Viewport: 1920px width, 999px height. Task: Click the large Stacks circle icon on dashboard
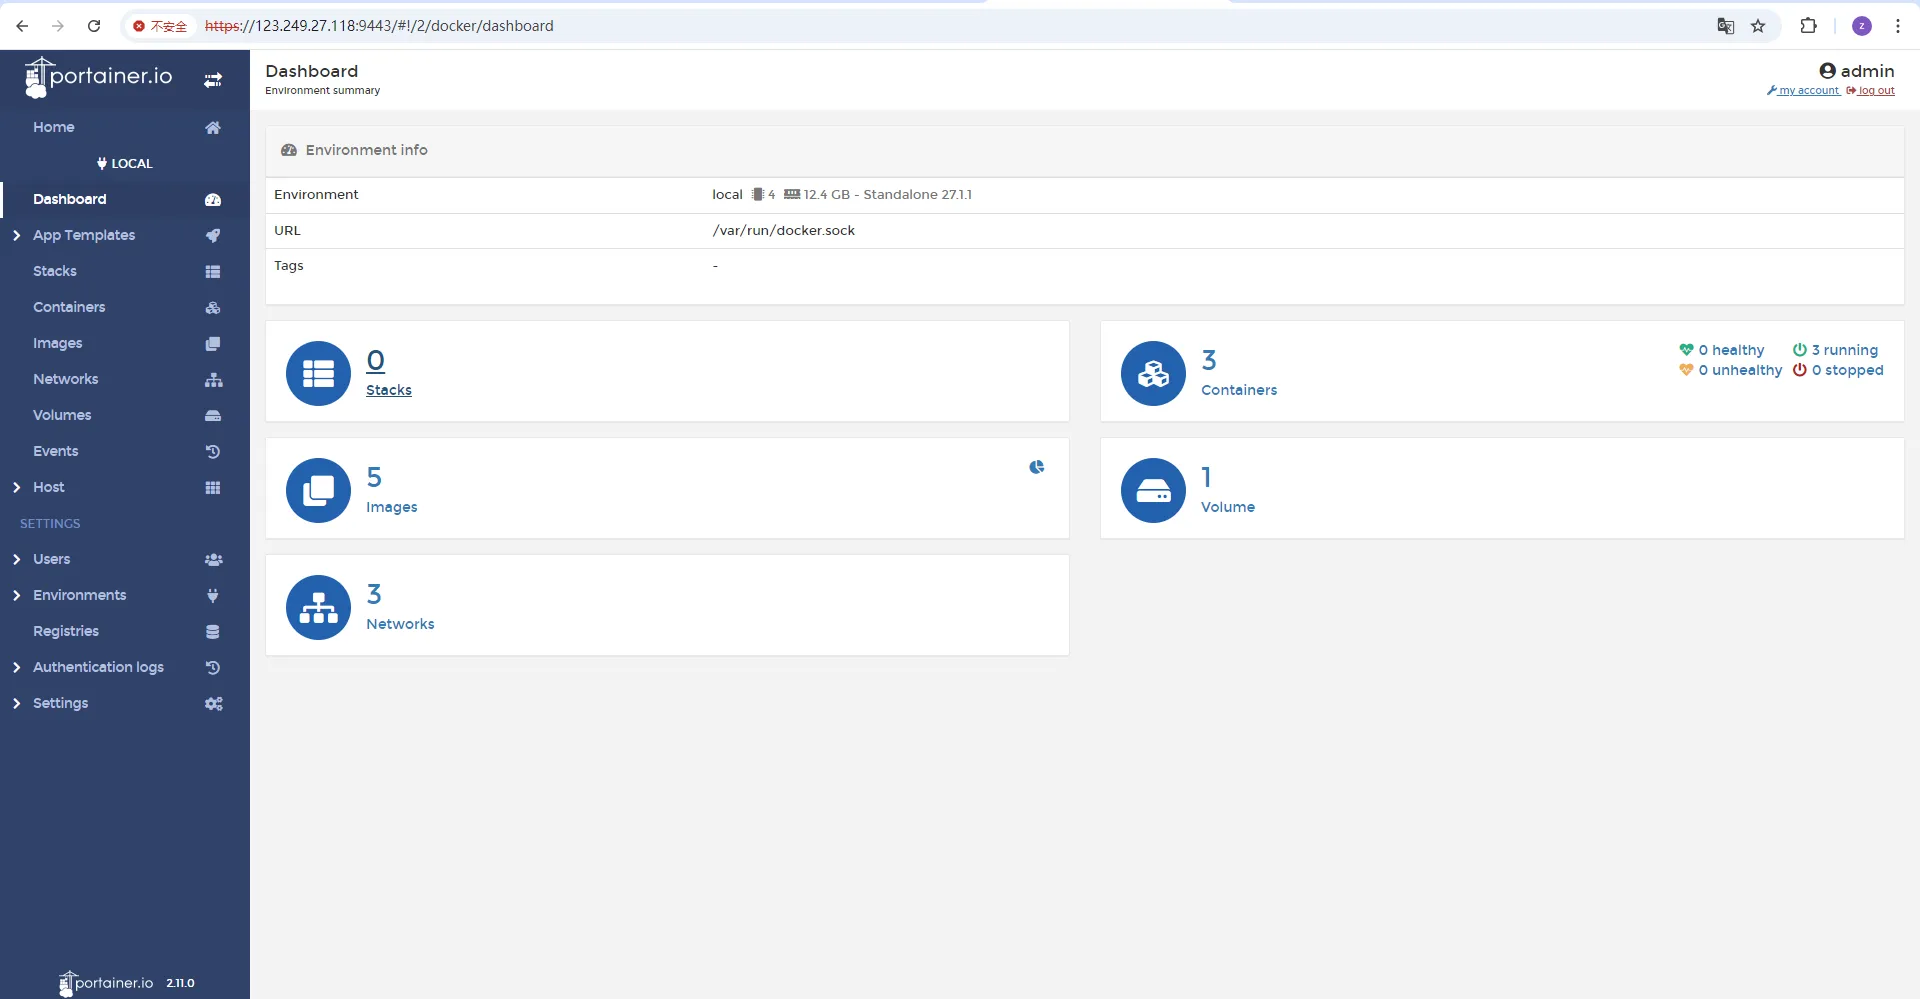[x=318, y=373]
